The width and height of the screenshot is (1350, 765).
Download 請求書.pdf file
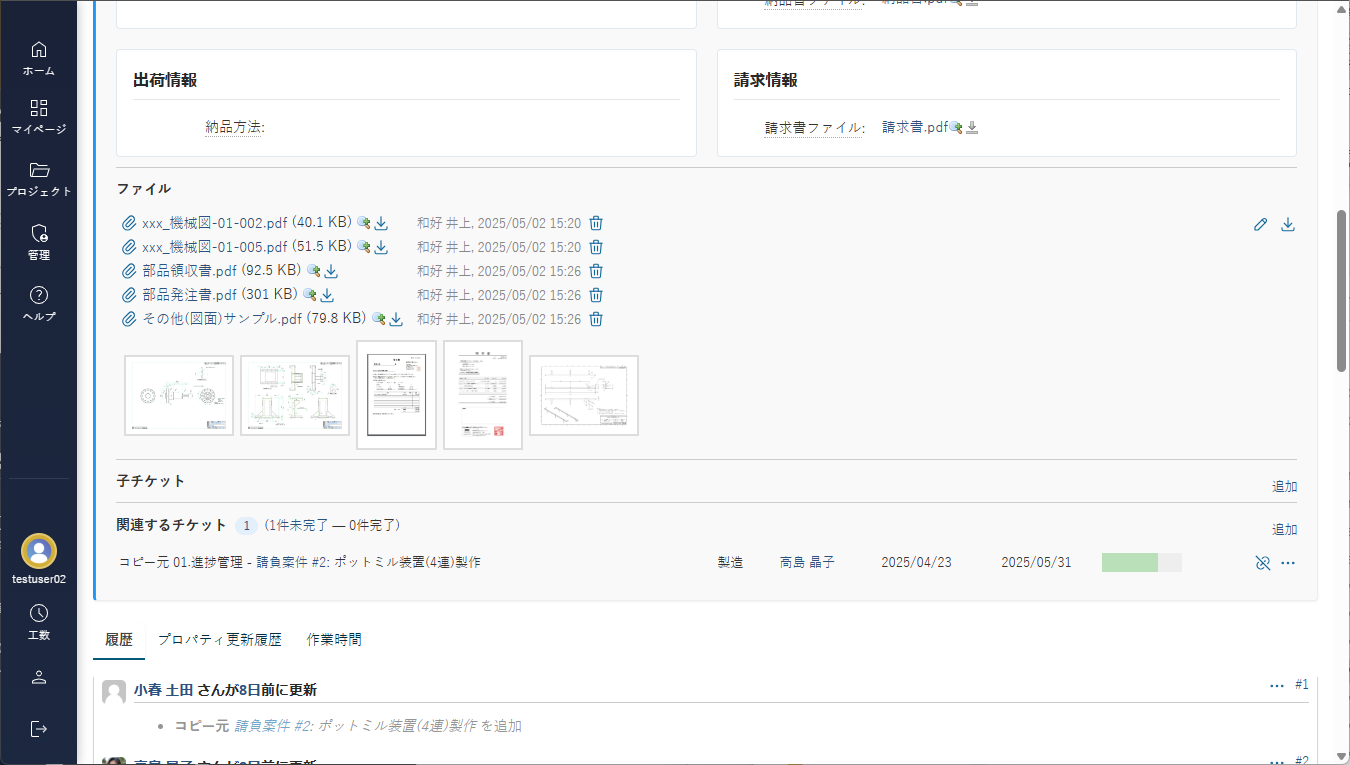[972, 128]
